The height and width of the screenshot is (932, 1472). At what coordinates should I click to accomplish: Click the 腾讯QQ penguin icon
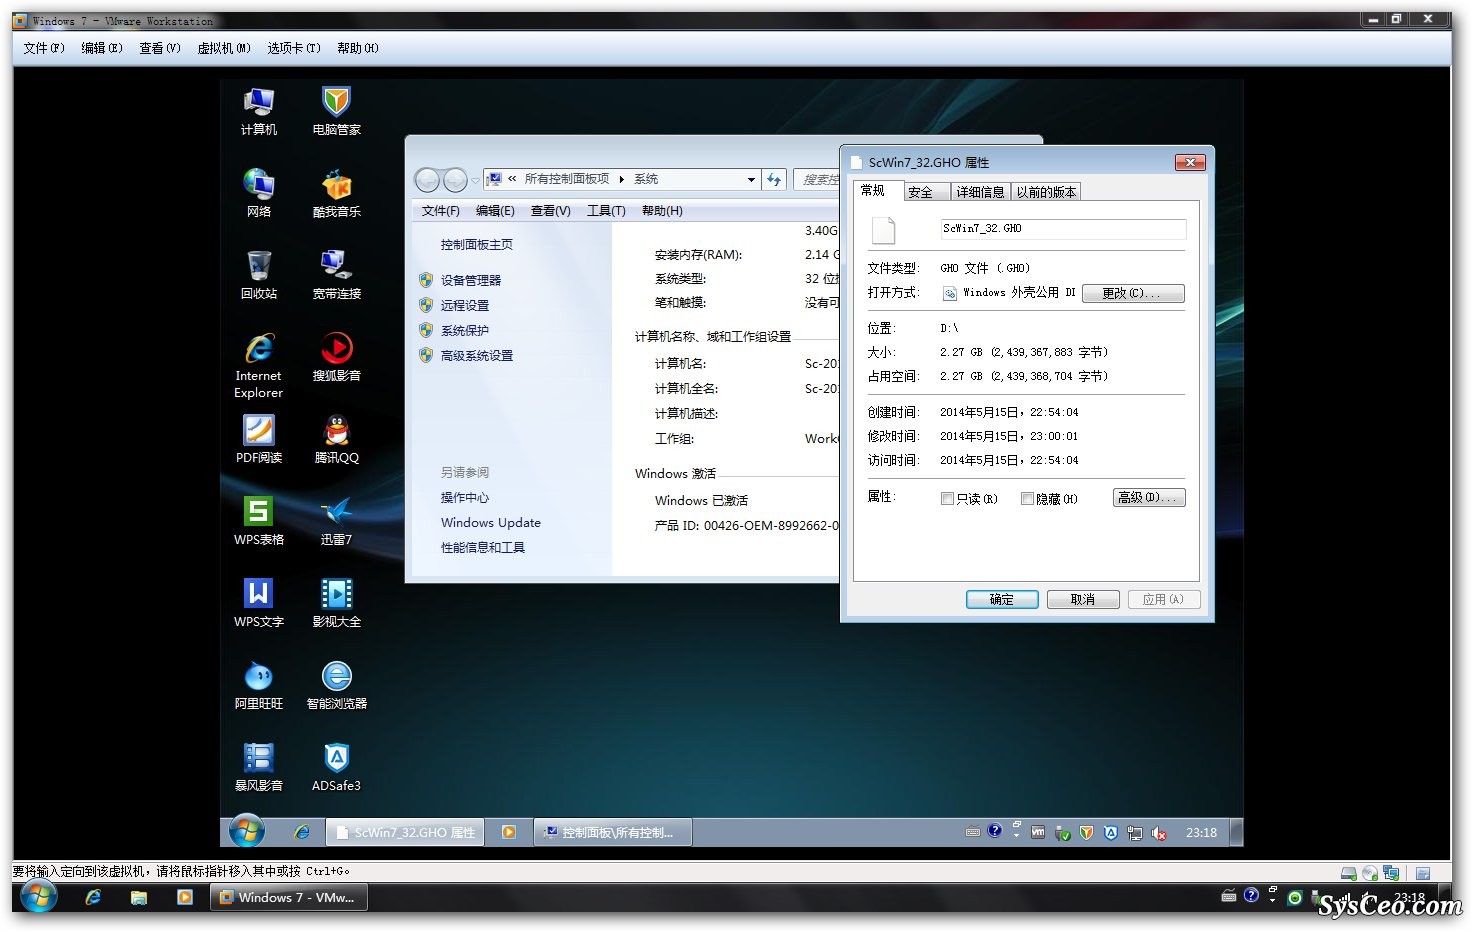point(337,439)
